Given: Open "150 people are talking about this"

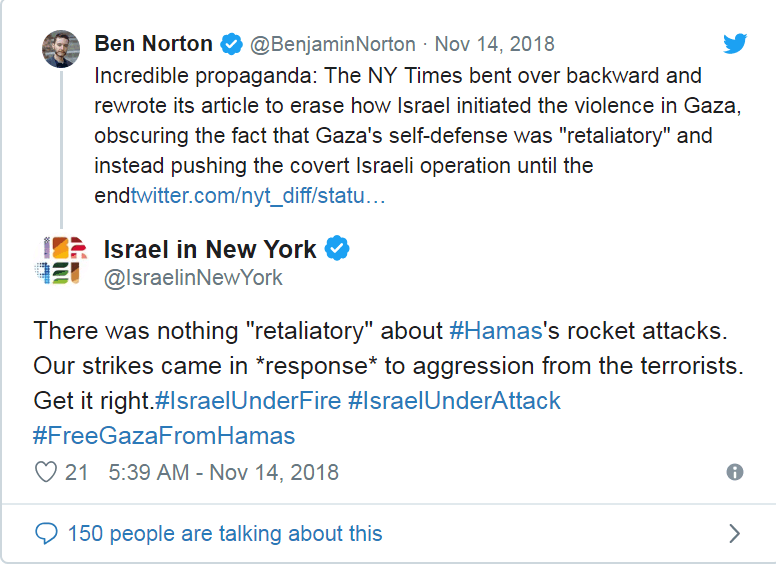Looking at the screenshot, I should pos(225,534).
